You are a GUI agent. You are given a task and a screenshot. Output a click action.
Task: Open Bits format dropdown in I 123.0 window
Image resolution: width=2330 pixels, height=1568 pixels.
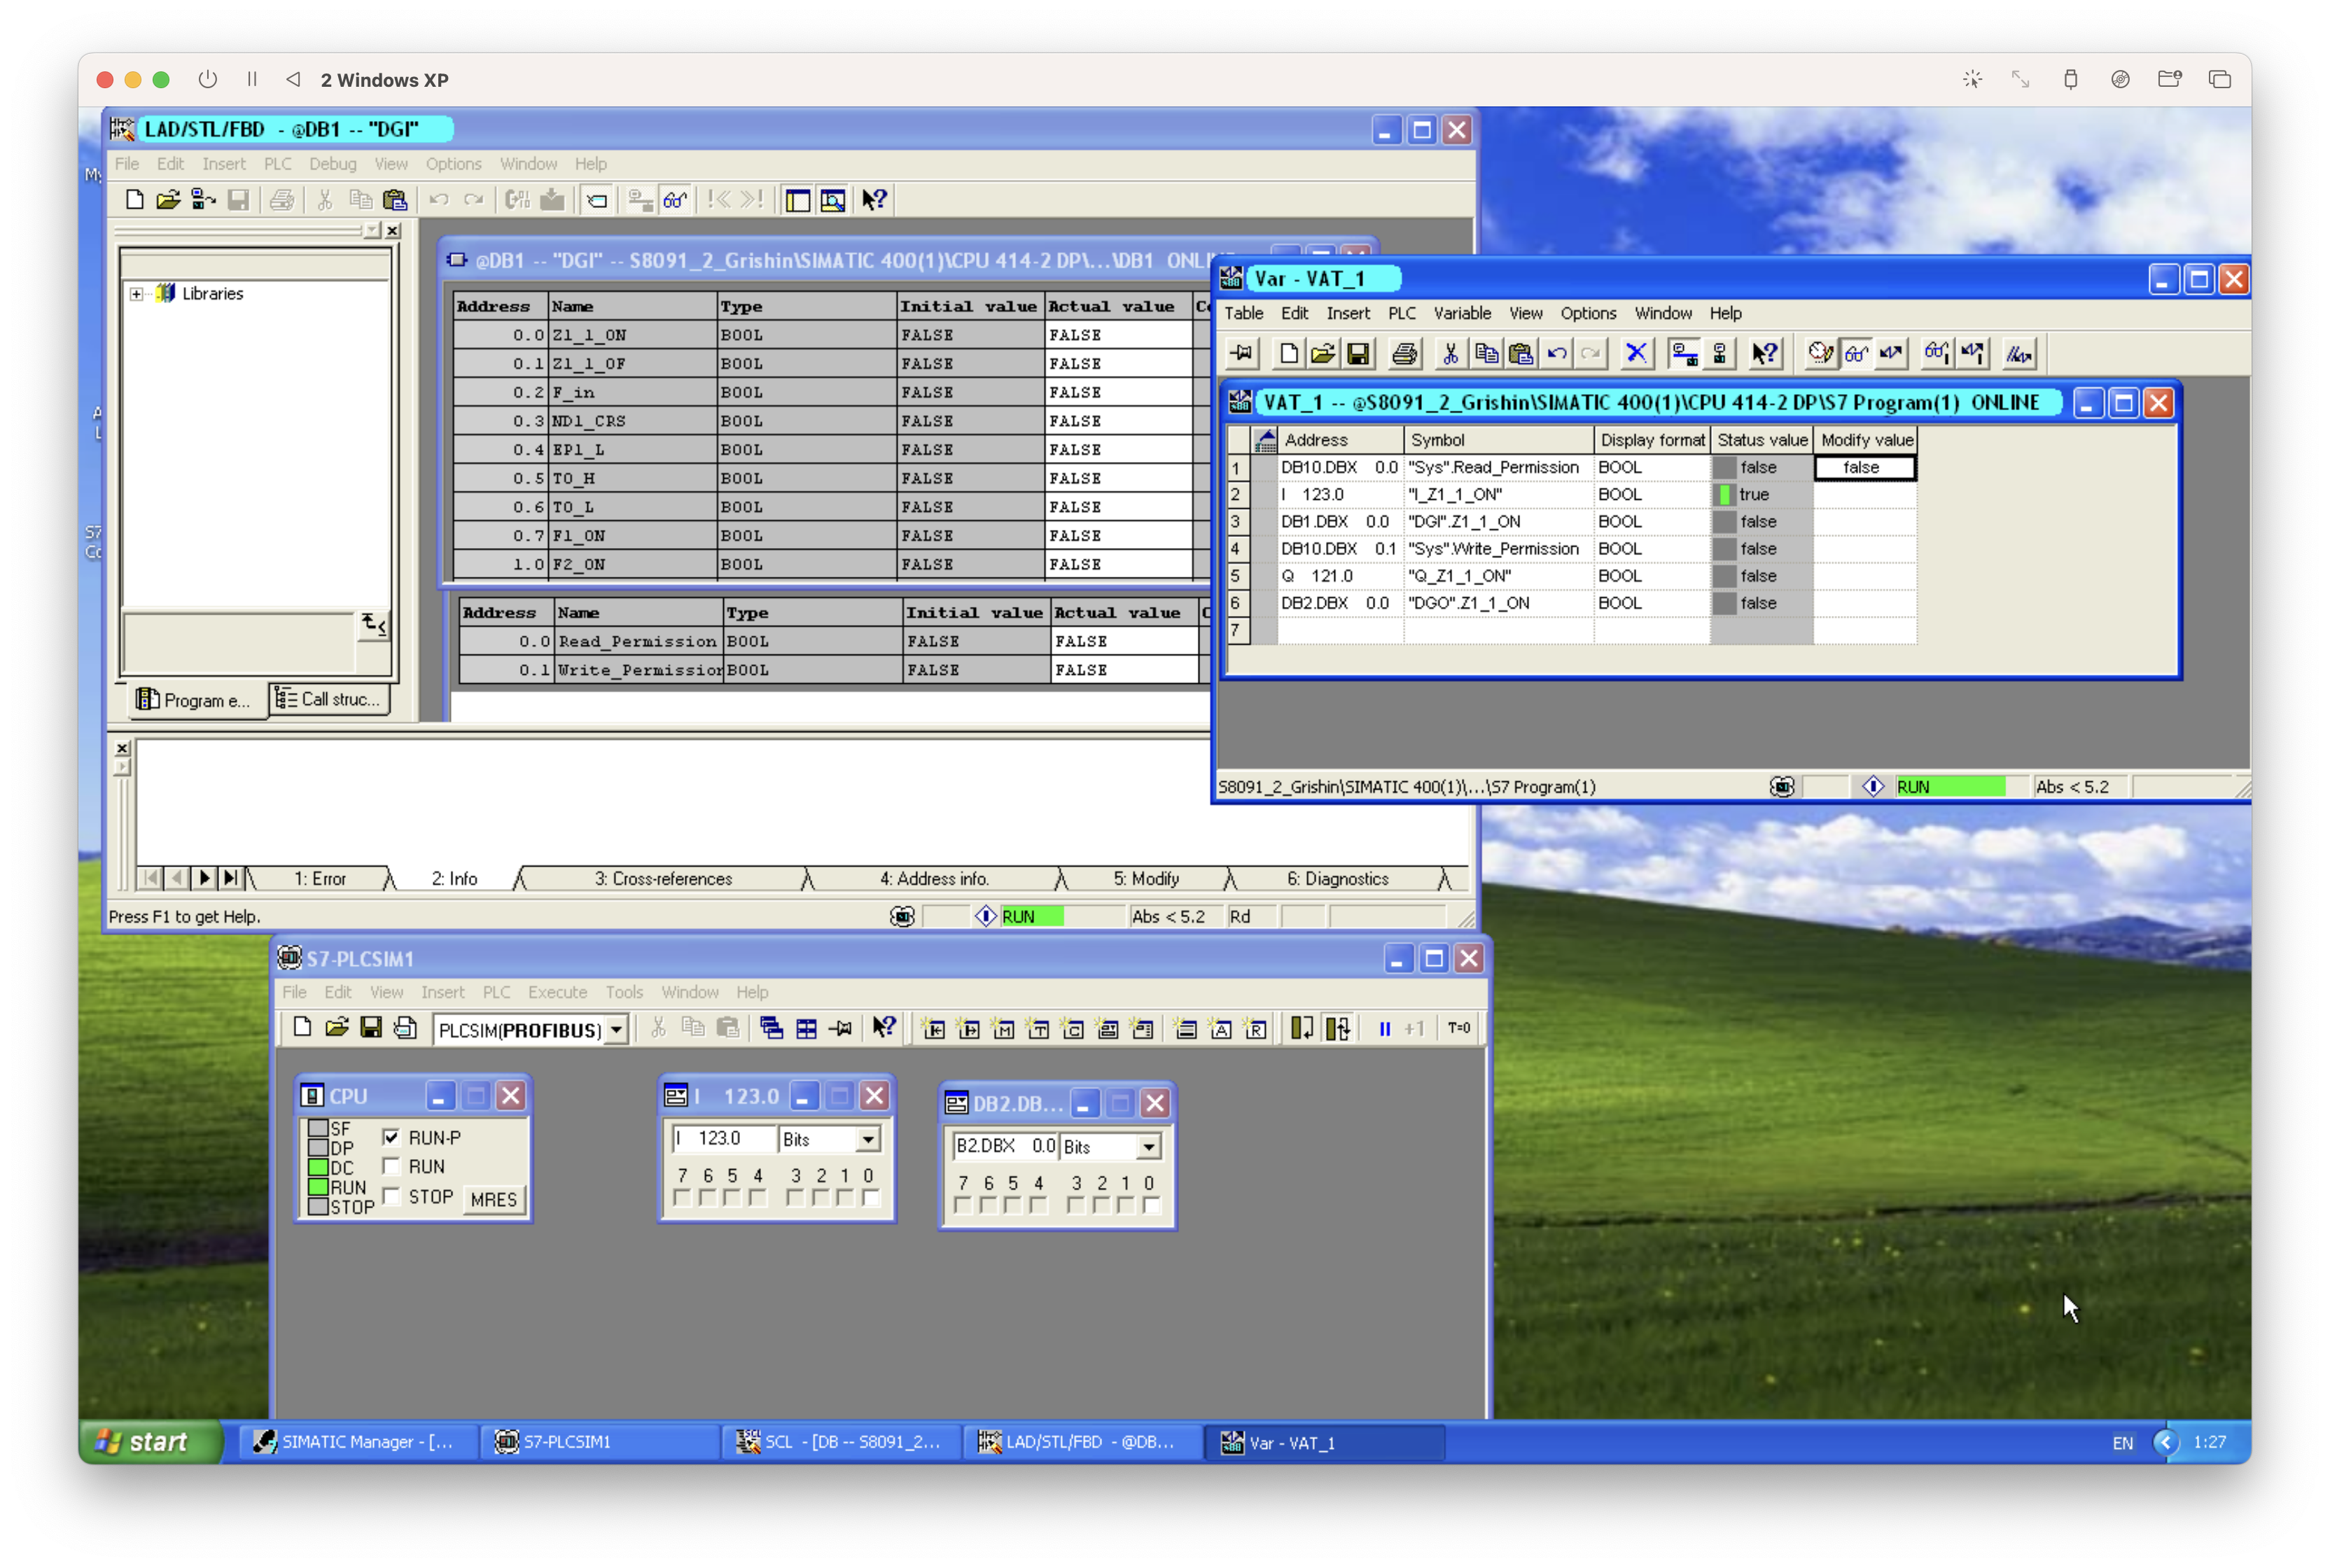tap(868, 1139)
